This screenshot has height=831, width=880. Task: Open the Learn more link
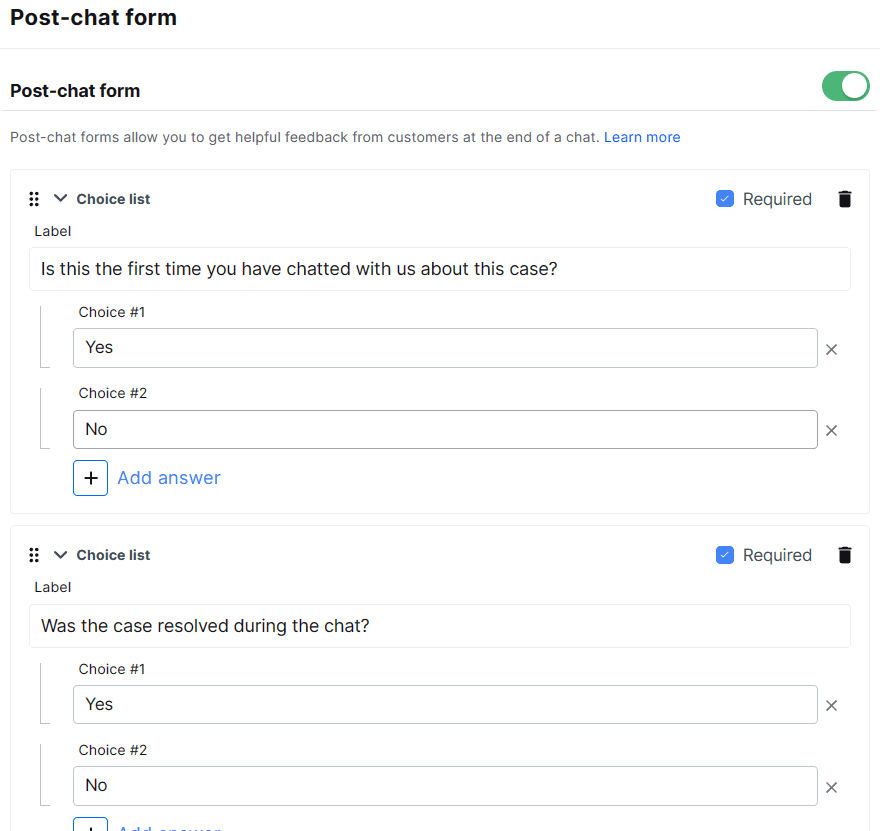click(642, 137)
